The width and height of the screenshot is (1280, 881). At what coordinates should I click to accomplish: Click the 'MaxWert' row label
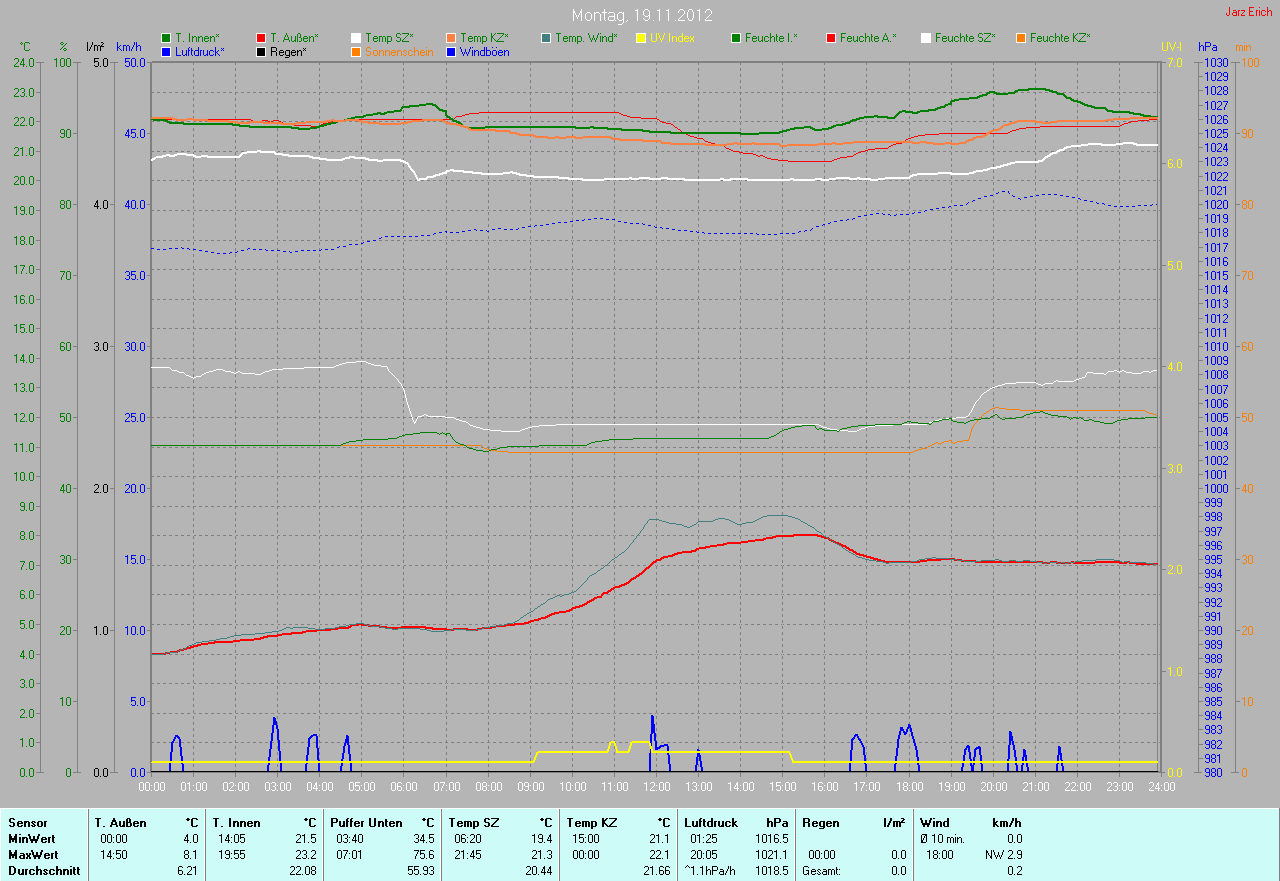click(x=33, y=855)
